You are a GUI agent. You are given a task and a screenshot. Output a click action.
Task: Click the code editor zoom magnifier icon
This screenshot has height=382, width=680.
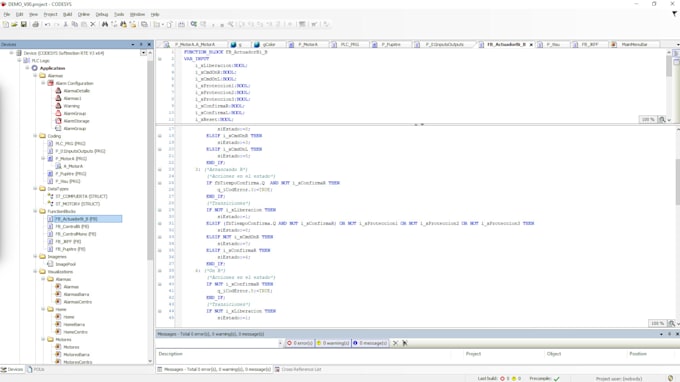point(671,323)
